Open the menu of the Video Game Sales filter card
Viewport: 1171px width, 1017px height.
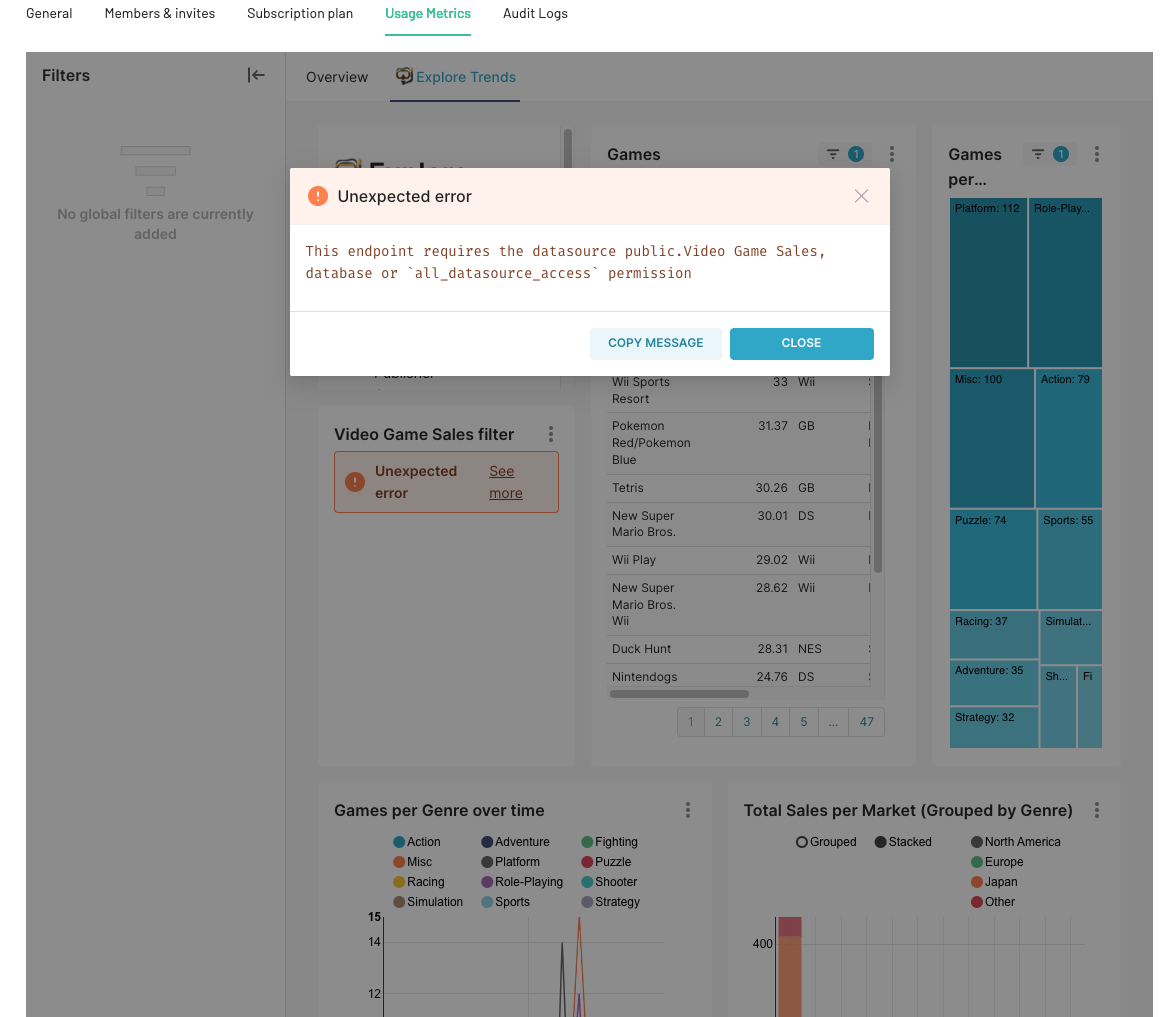click(x=550, y=434)
